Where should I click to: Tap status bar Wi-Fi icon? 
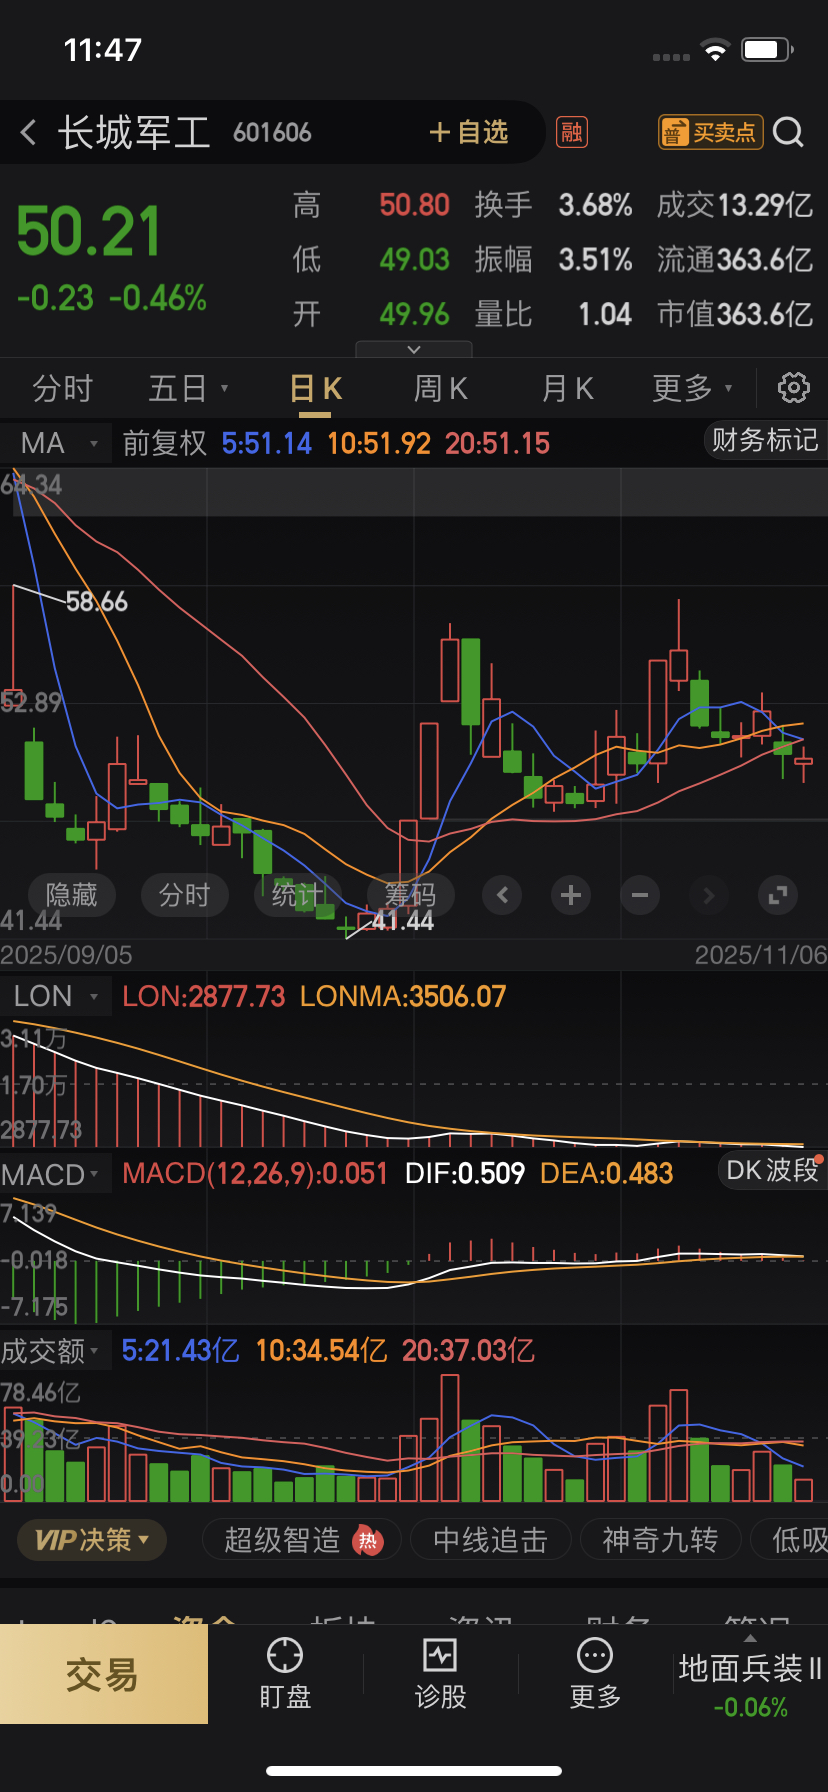point(715,51)
